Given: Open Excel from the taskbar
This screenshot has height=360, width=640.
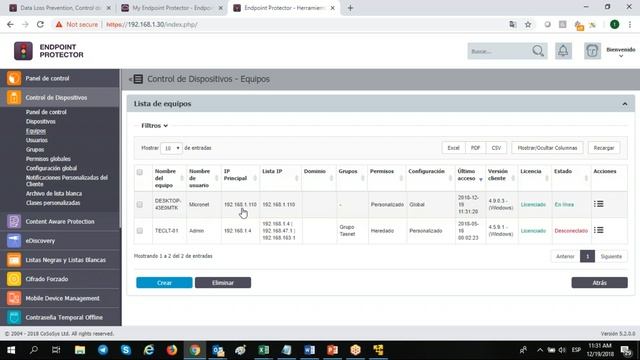Looking at the screenshot, I should pyautogui.click(x=264, y=350).
